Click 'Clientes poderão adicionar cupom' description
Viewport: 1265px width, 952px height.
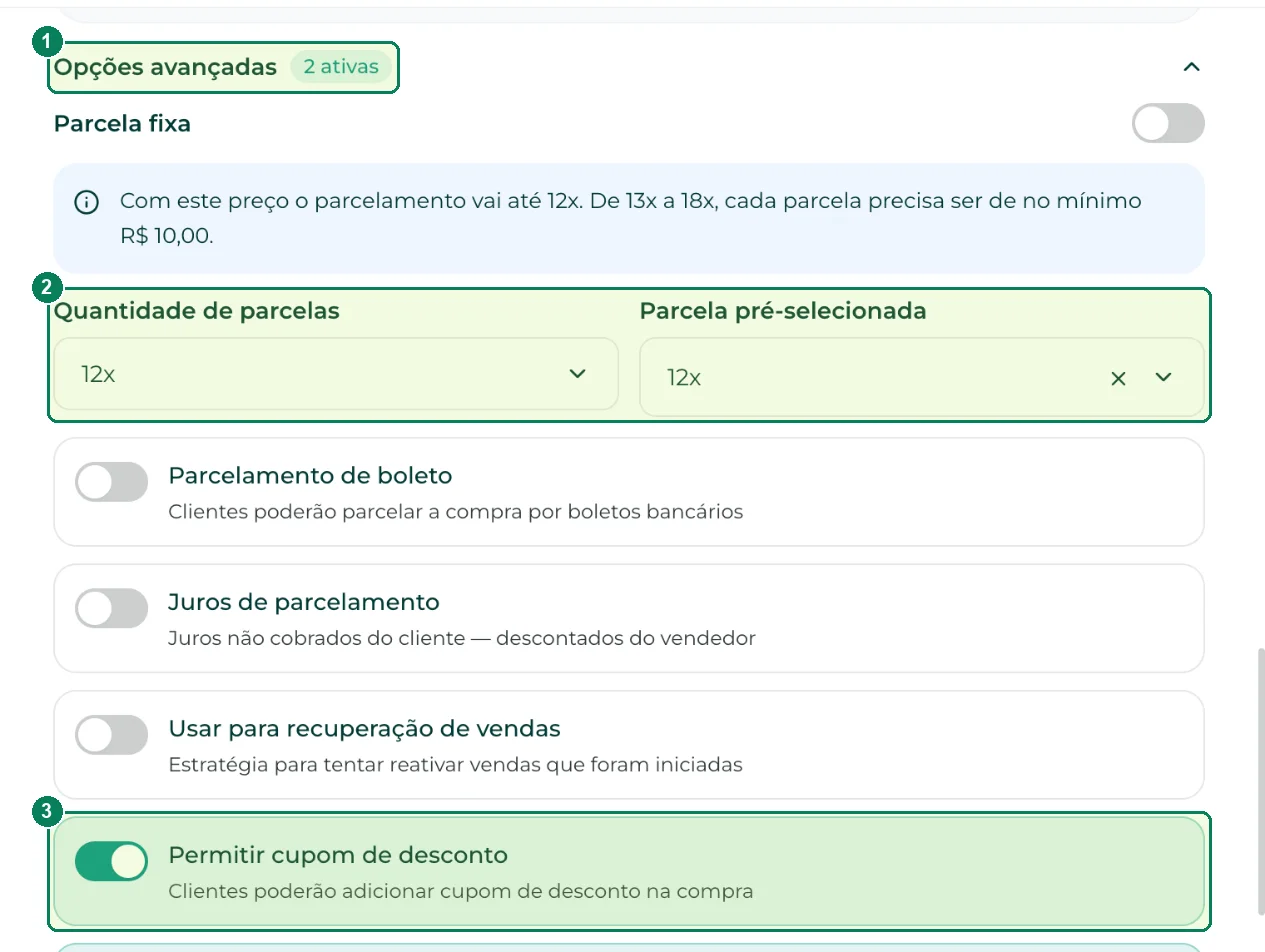461,891
